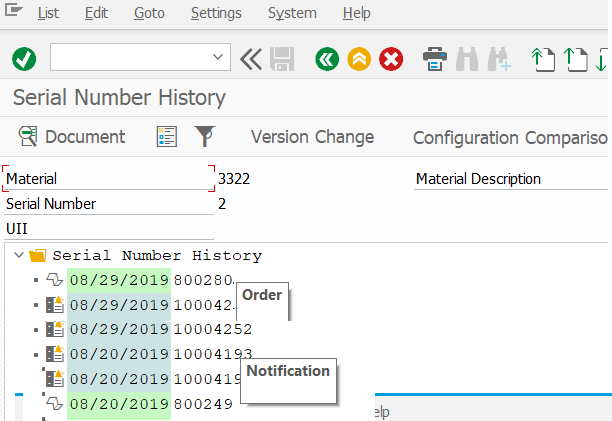Click the Configuration Comparison button

(x=510, y=137)
